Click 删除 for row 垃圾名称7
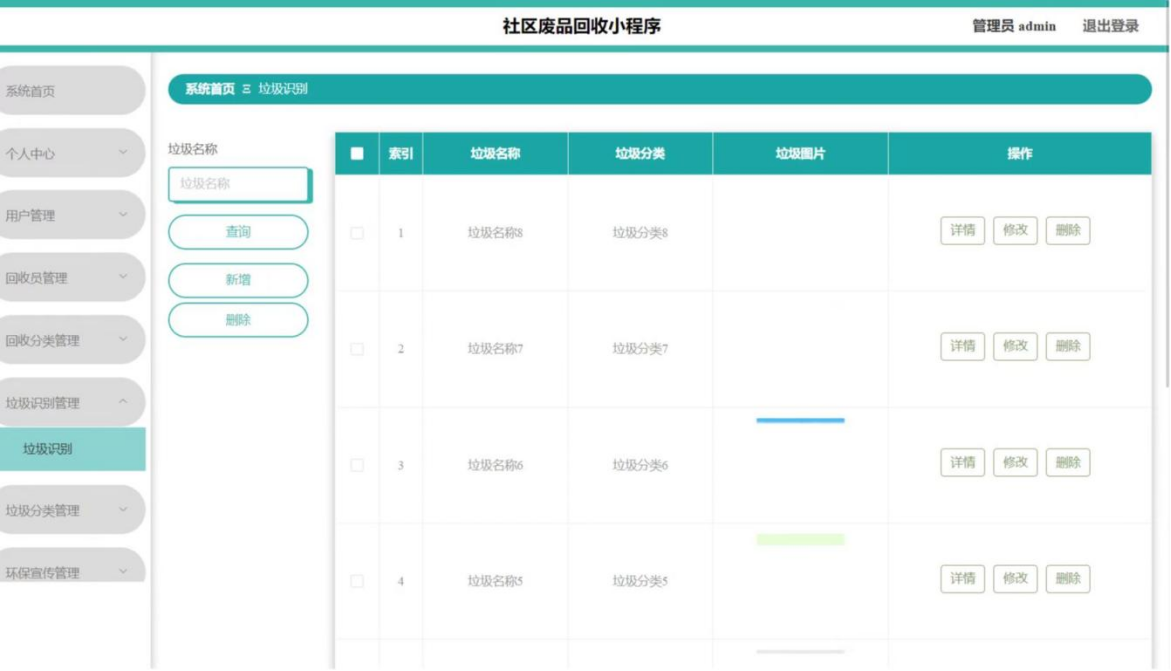Image resolution: width=1171 pixels, height=671 pixels. [1068, 346]
